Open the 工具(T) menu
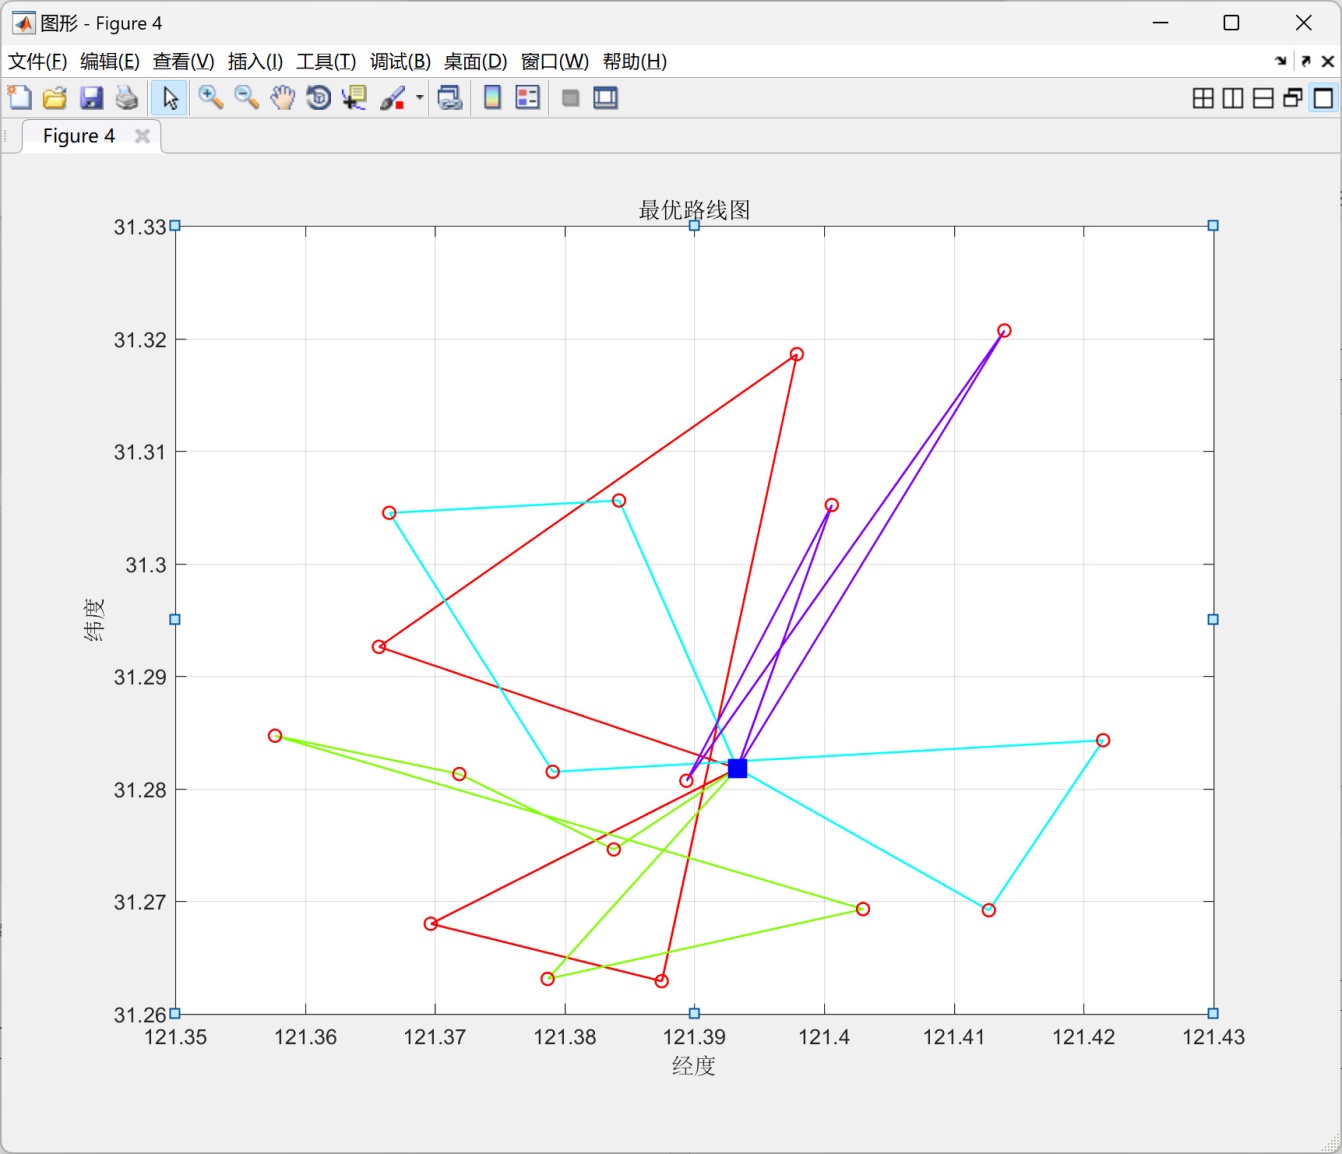The width and height of the screenshot is (1342, 1154). coord(326,62)
